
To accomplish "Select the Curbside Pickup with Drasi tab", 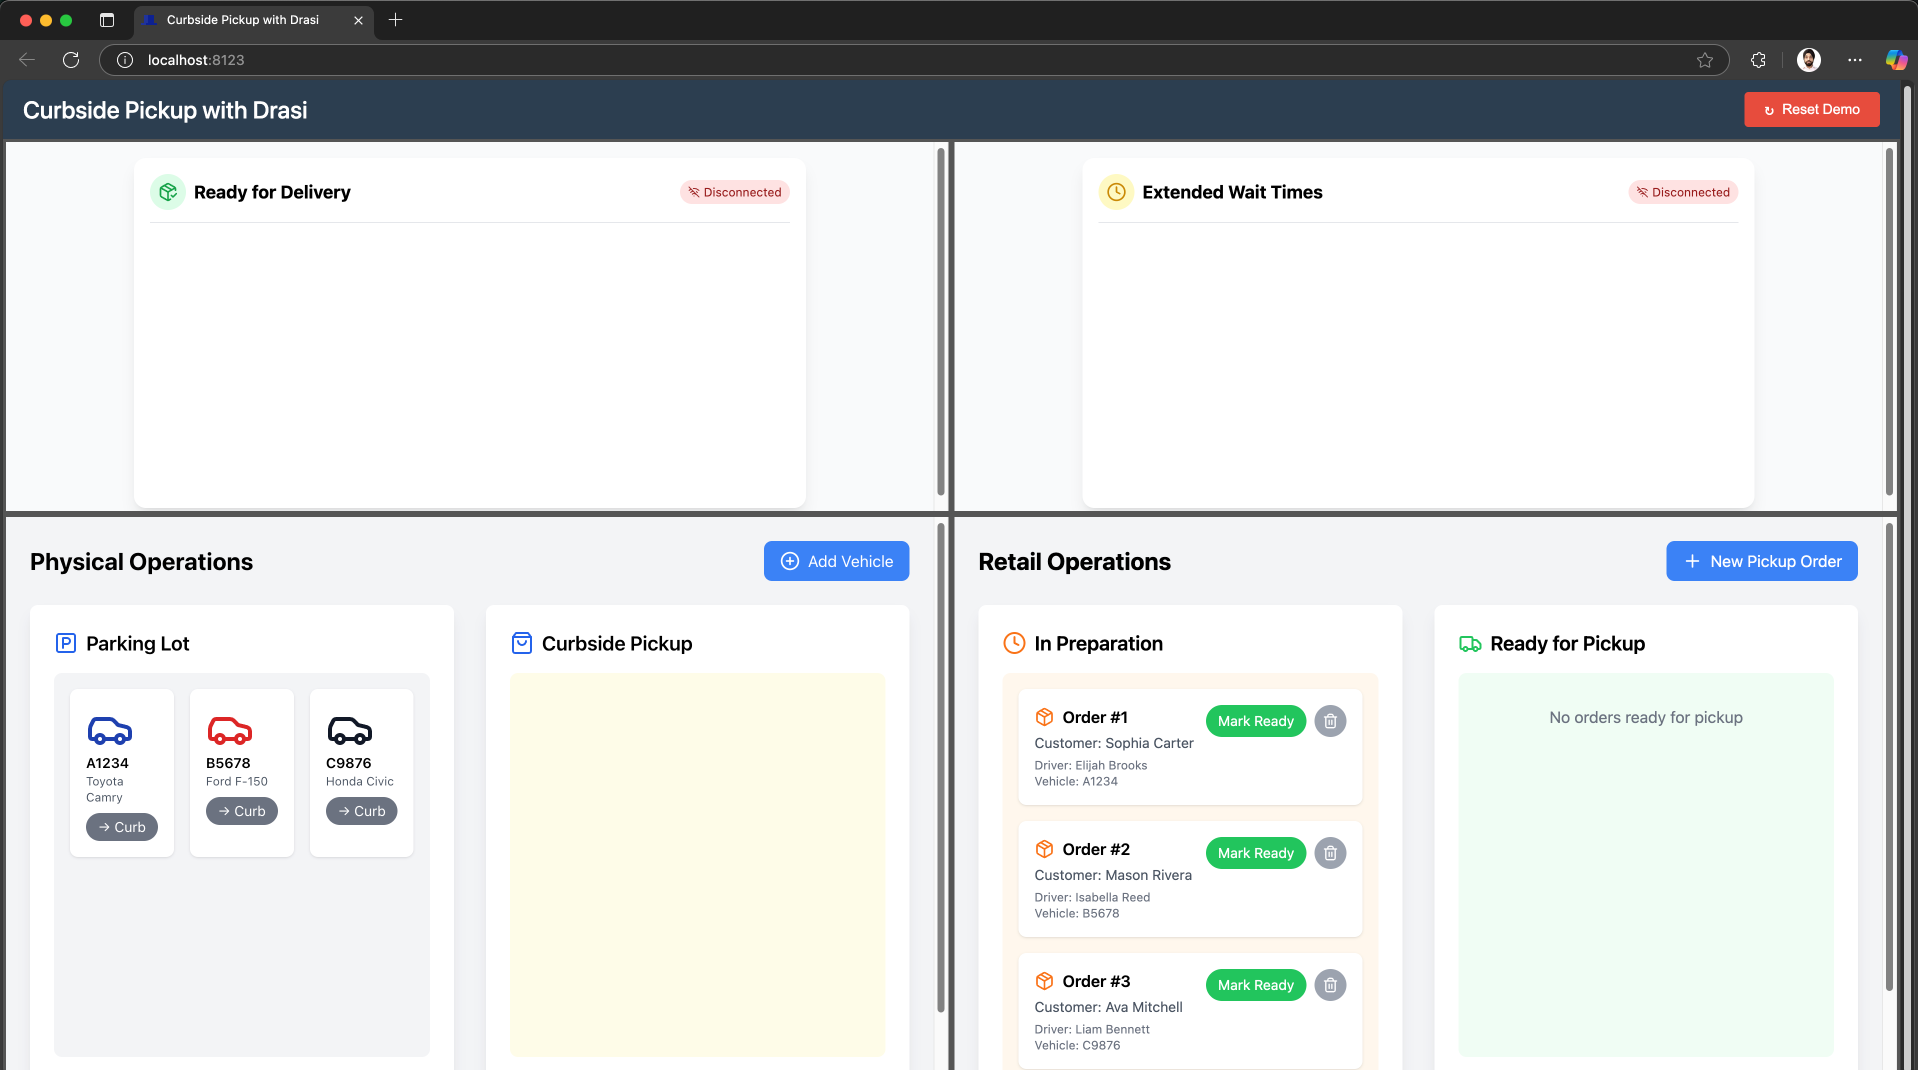I will pos(243,20).
